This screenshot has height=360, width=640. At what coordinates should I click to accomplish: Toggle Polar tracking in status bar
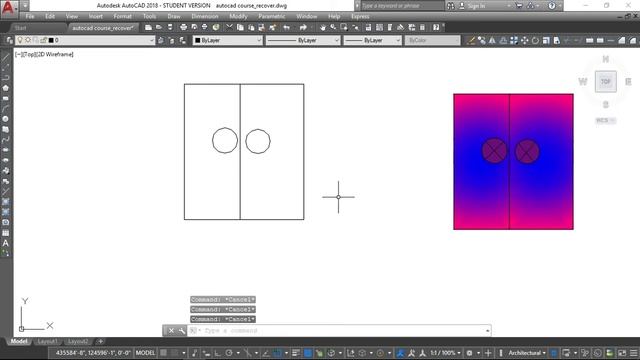(229, 353)
